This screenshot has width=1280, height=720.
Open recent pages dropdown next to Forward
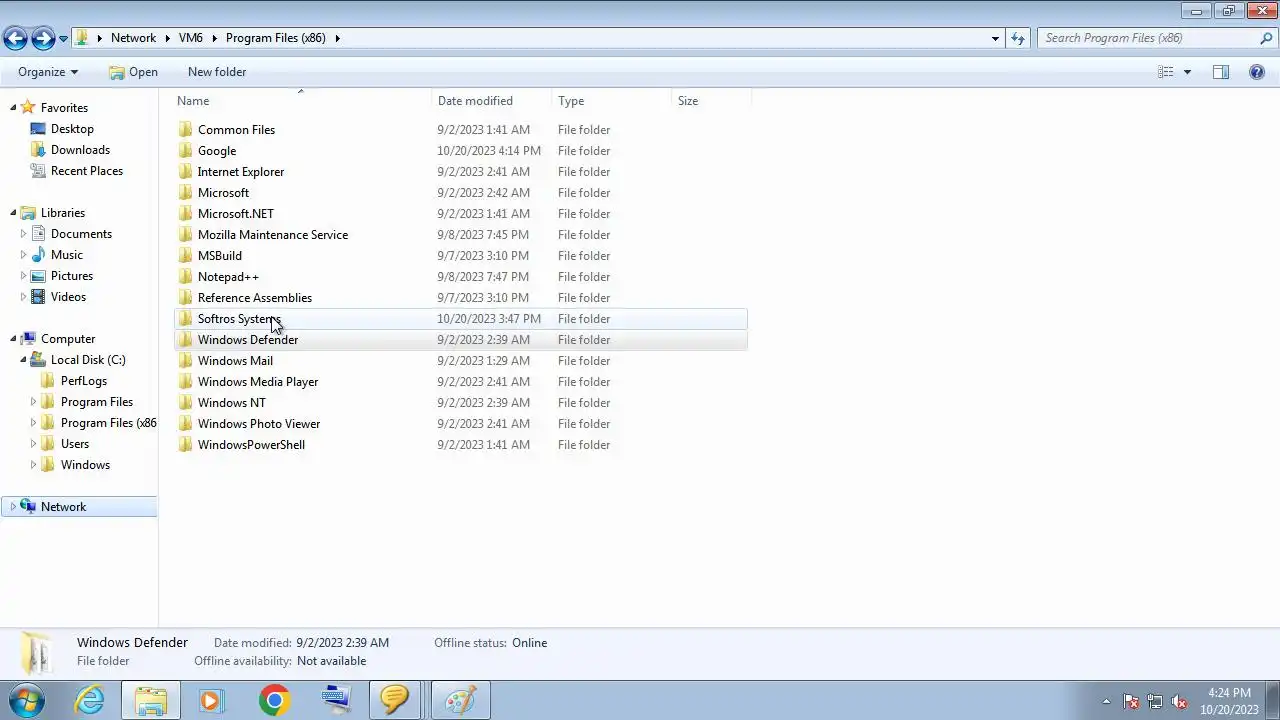(x=63, y=39)
